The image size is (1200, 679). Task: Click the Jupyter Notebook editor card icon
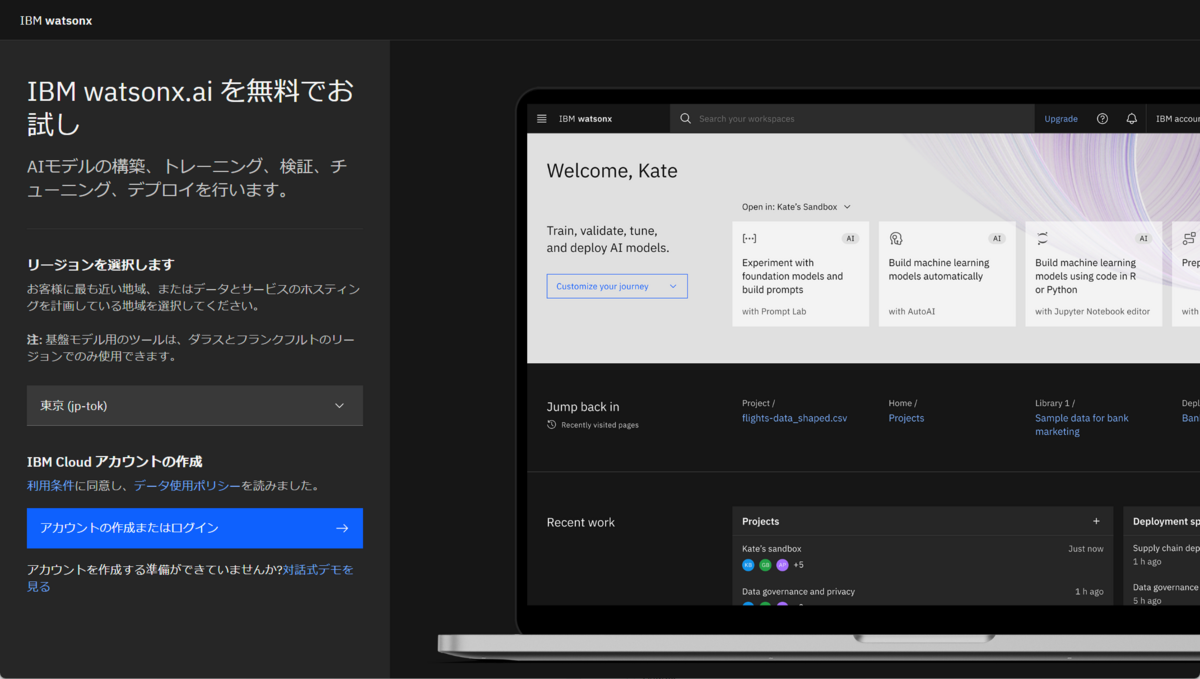tap(1042, 239)
